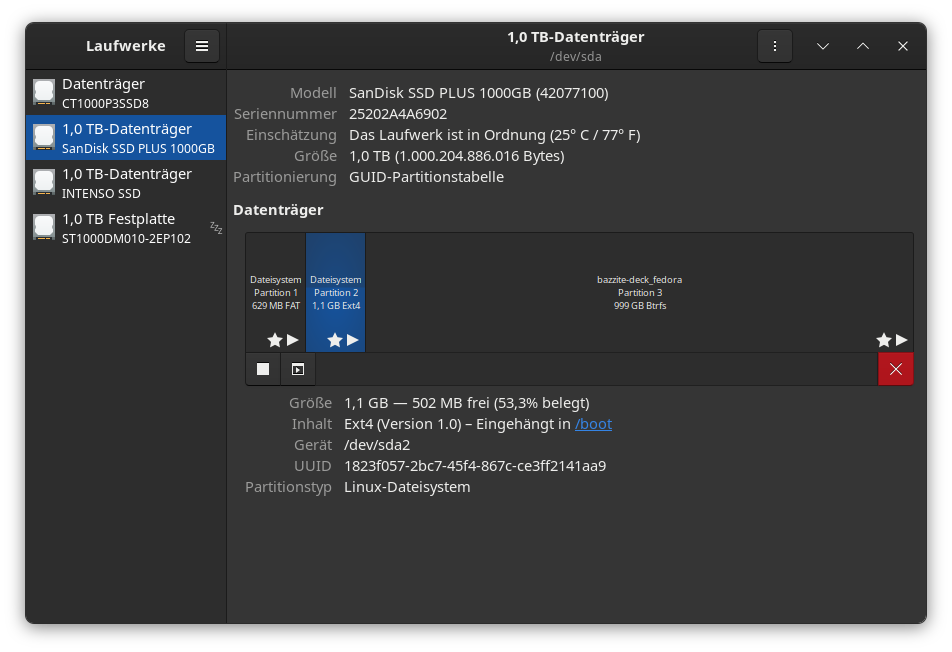The height and width of the screenshot is (652, 952).
Task: Unmount partition with the stop button
Action: pyautogui.click(x=263, y=369)
